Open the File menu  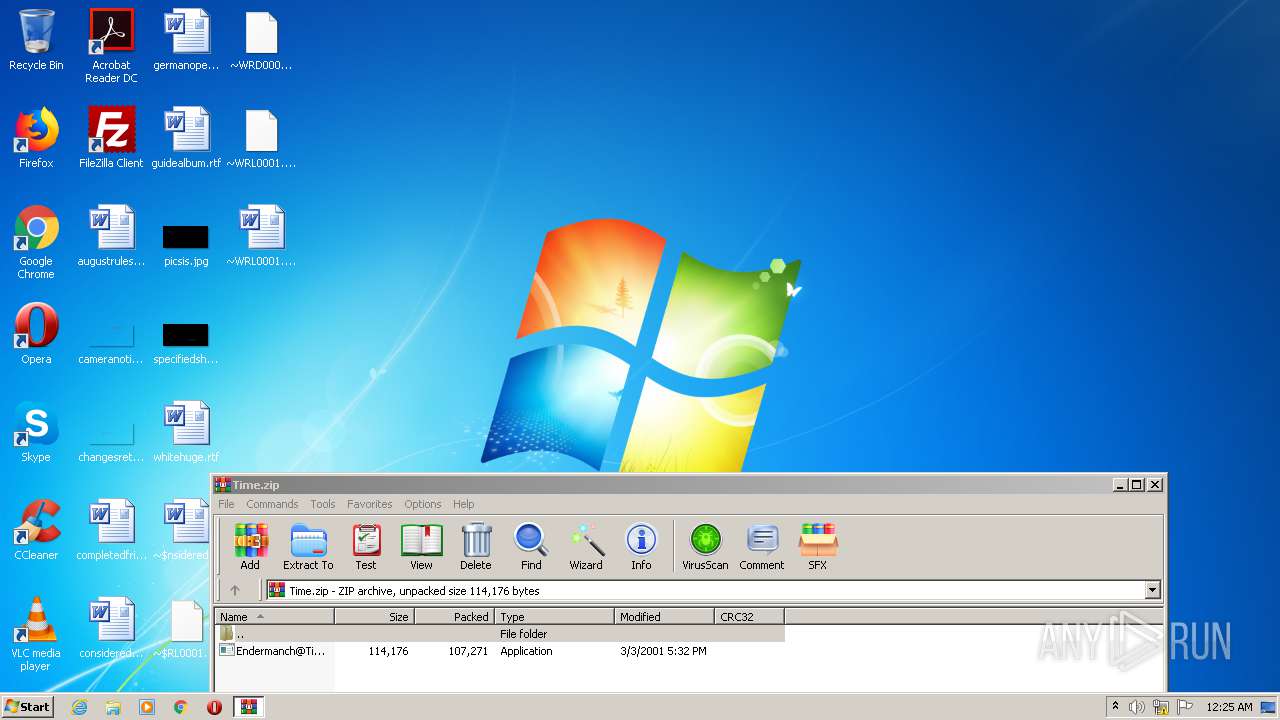tap(226, 504)
